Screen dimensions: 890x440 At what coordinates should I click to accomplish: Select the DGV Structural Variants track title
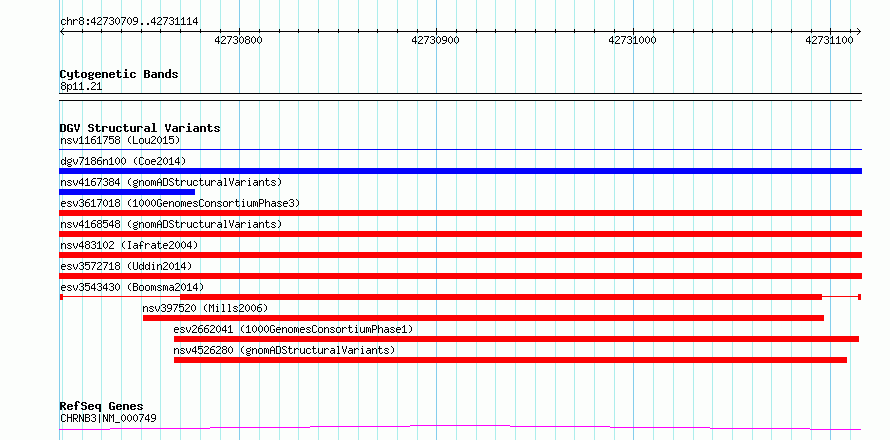pyautogui.click(x=140, y=128)
